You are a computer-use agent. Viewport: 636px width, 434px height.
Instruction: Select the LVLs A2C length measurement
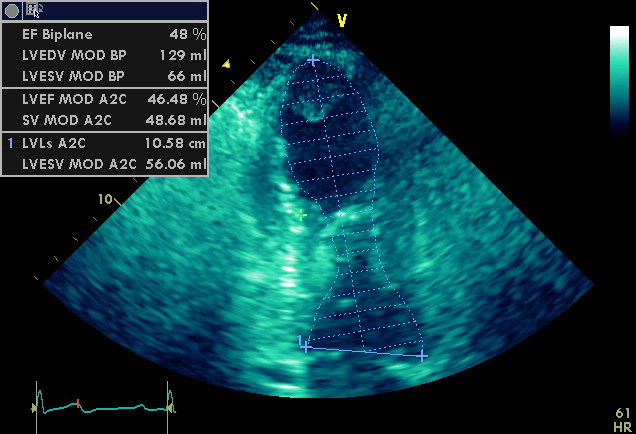[105, 144]
